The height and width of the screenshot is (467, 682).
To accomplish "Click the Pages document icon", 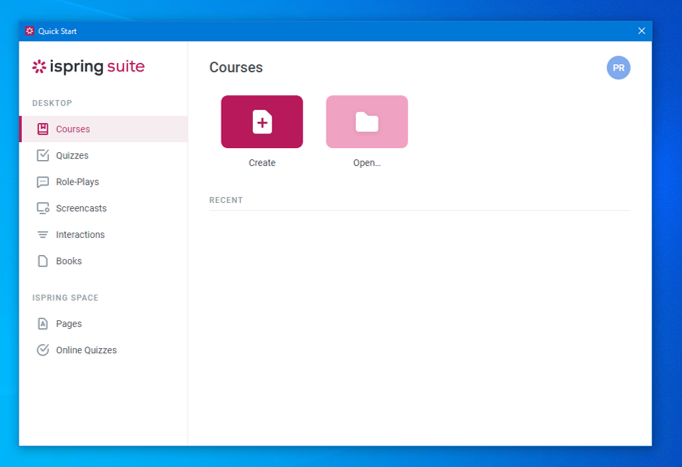I will click(43, 324).
